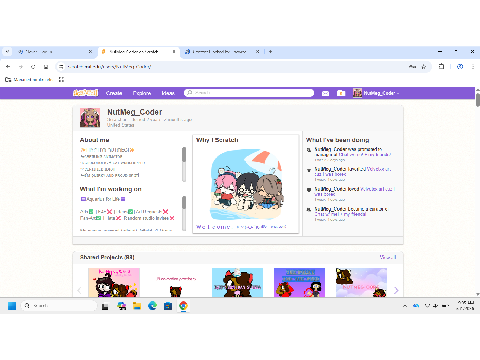Open the featured project title link

pos(241,227)
